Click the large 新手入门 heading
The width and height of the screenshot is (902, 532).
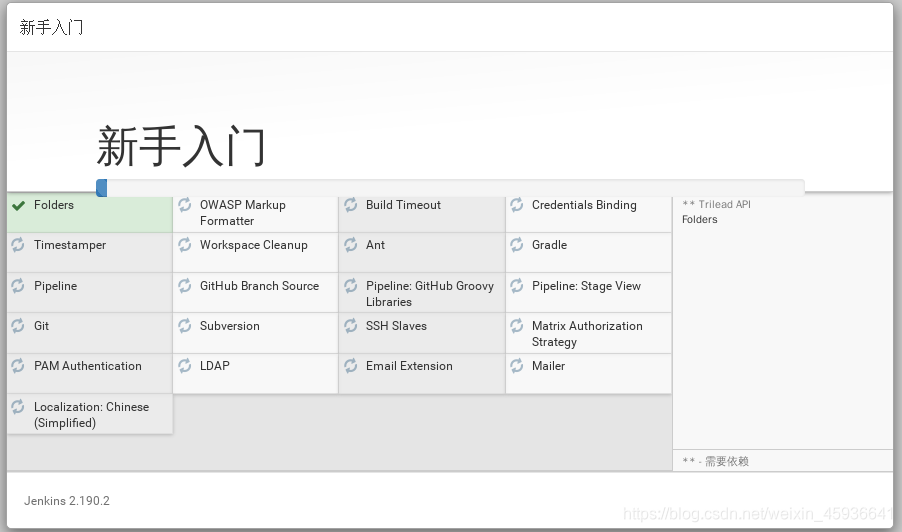point(181,147)
